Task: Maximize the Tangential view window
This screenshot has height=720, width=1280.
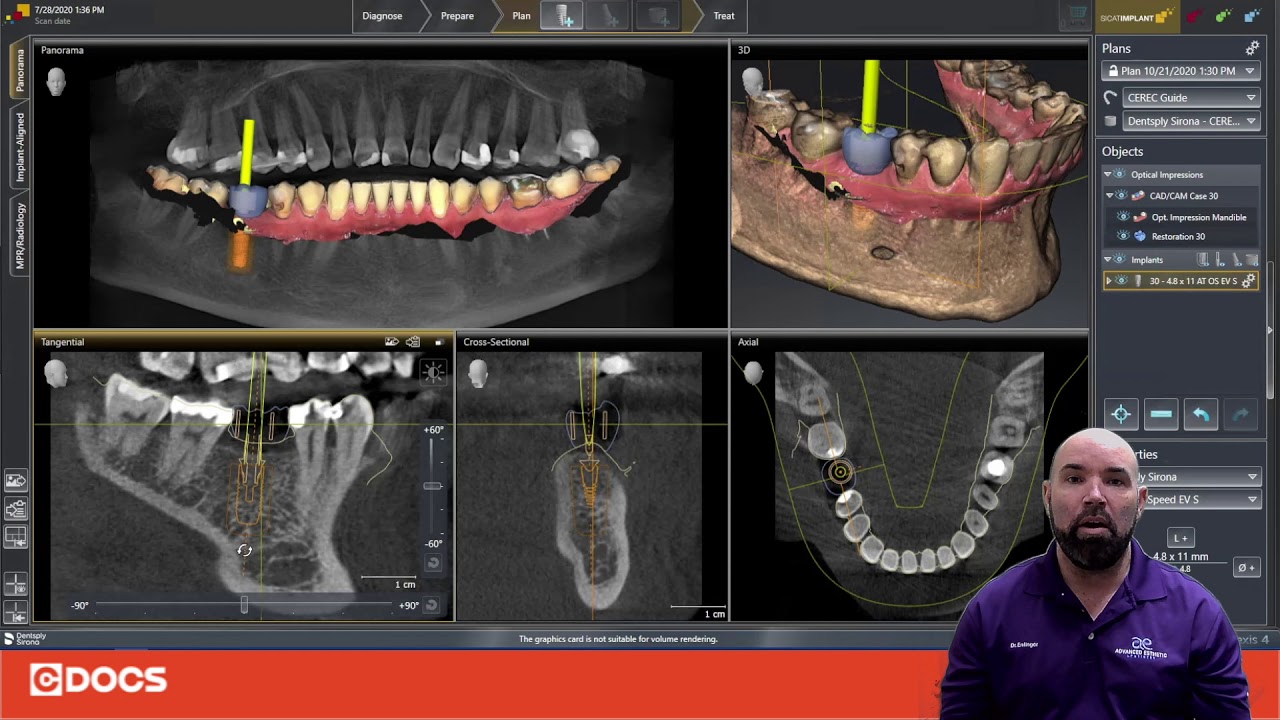Action: click(x=438, y=342)
